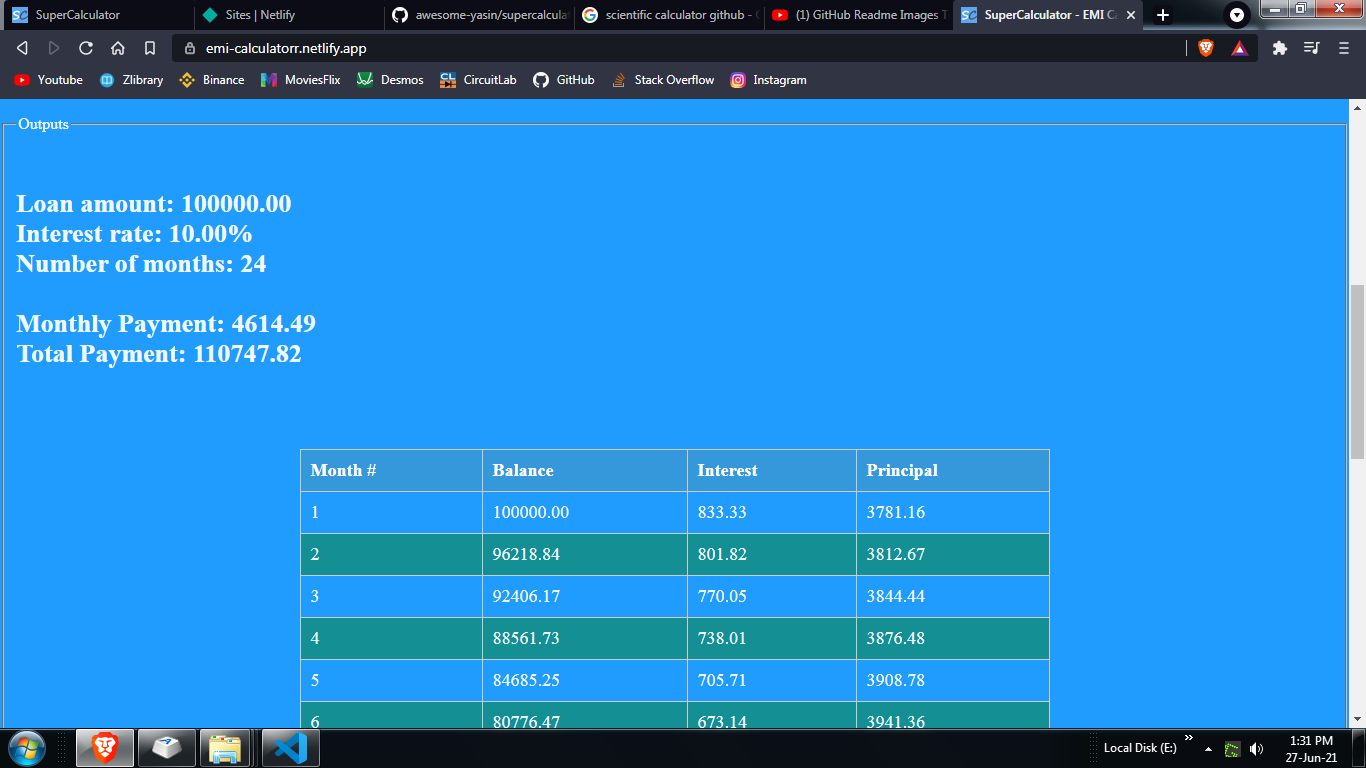
Task: Click the Loan amount: 100000.00 text
Action: pos(154,204)
